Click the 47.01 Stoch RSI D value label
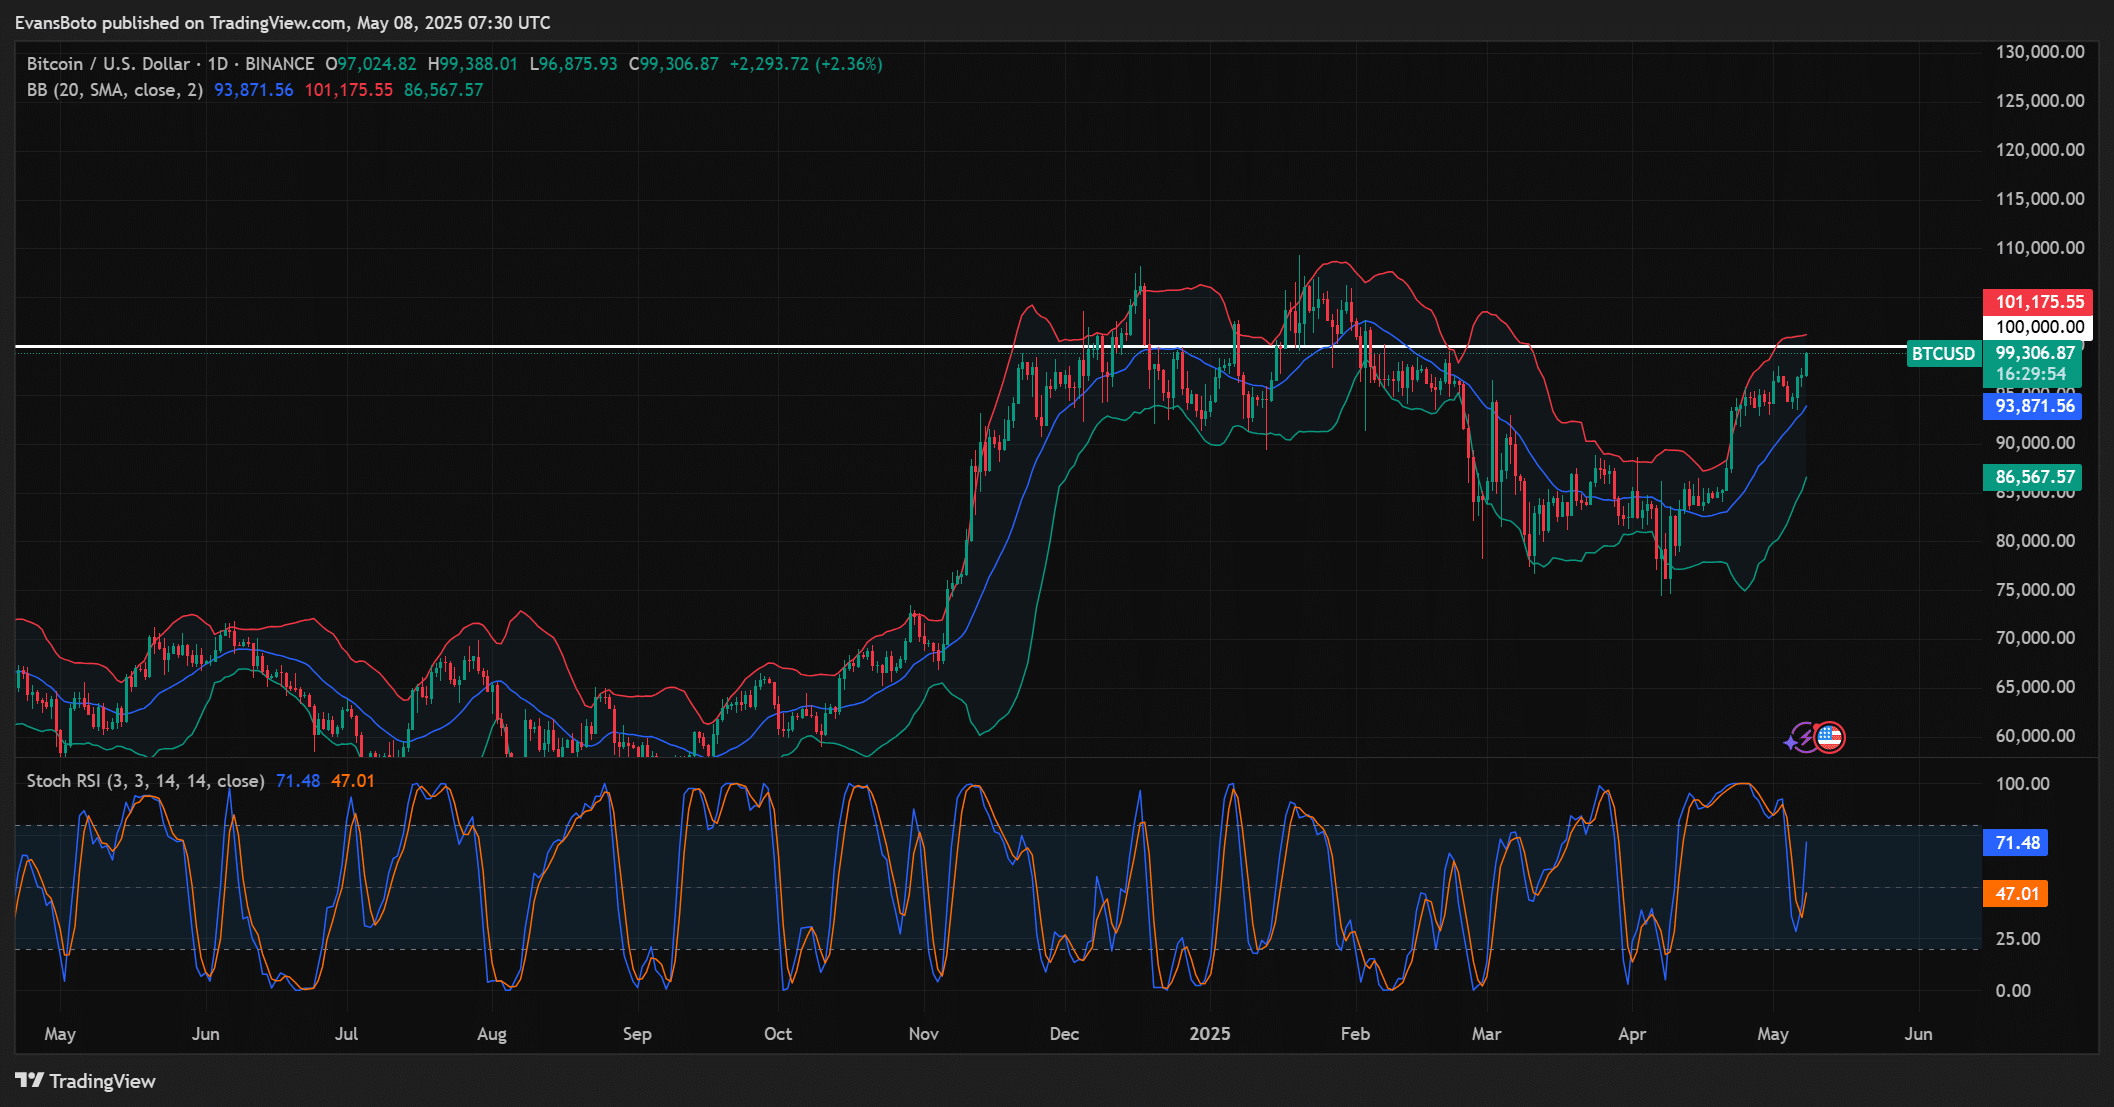Viewport: 2114px width, 1107px height. point(2015,894)
